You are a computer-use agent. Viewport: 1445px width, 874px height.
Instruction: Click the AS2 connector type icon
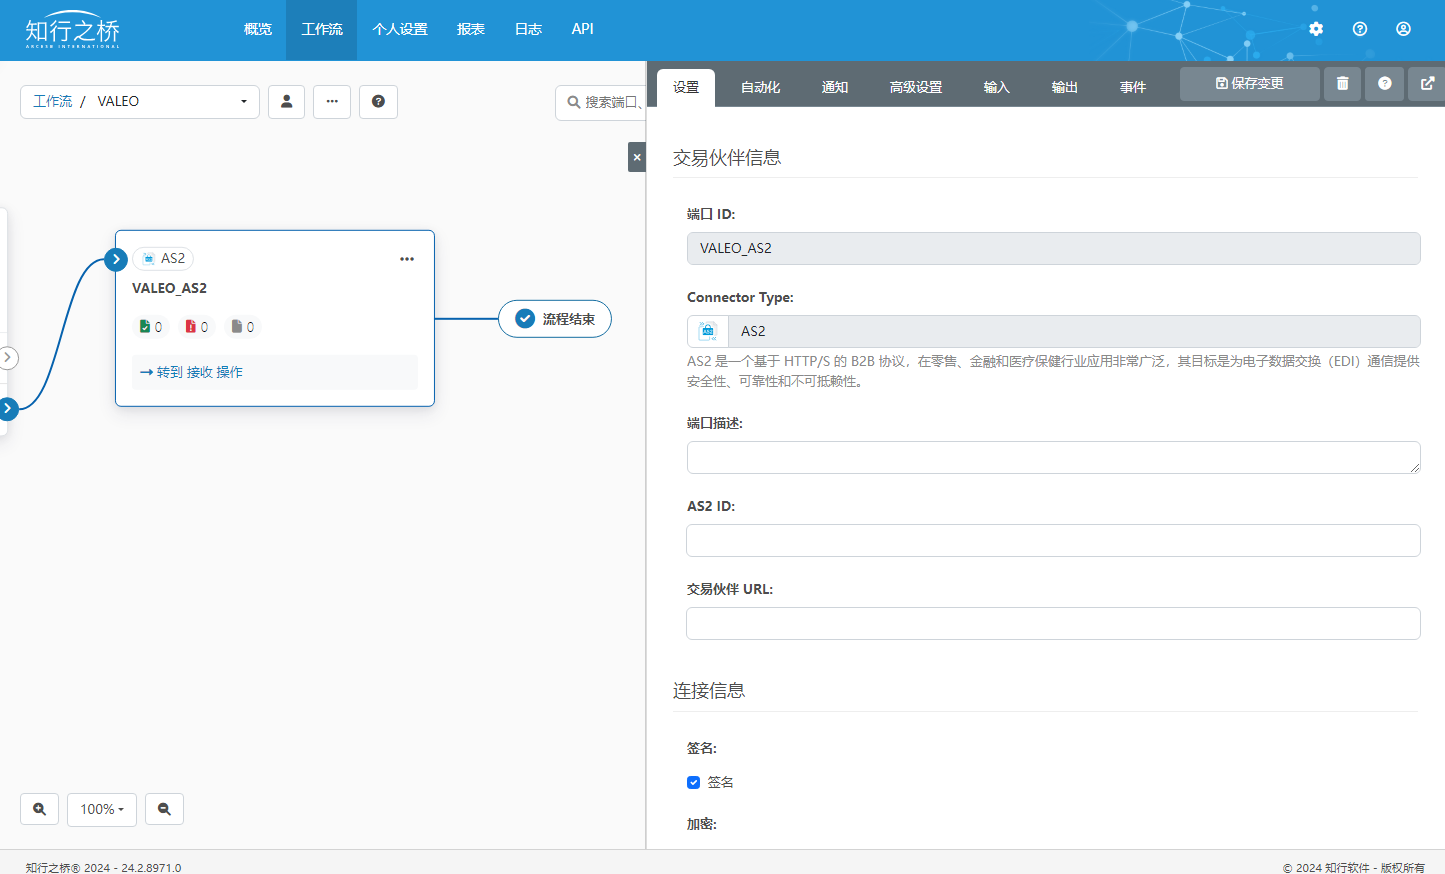point(708,331)
